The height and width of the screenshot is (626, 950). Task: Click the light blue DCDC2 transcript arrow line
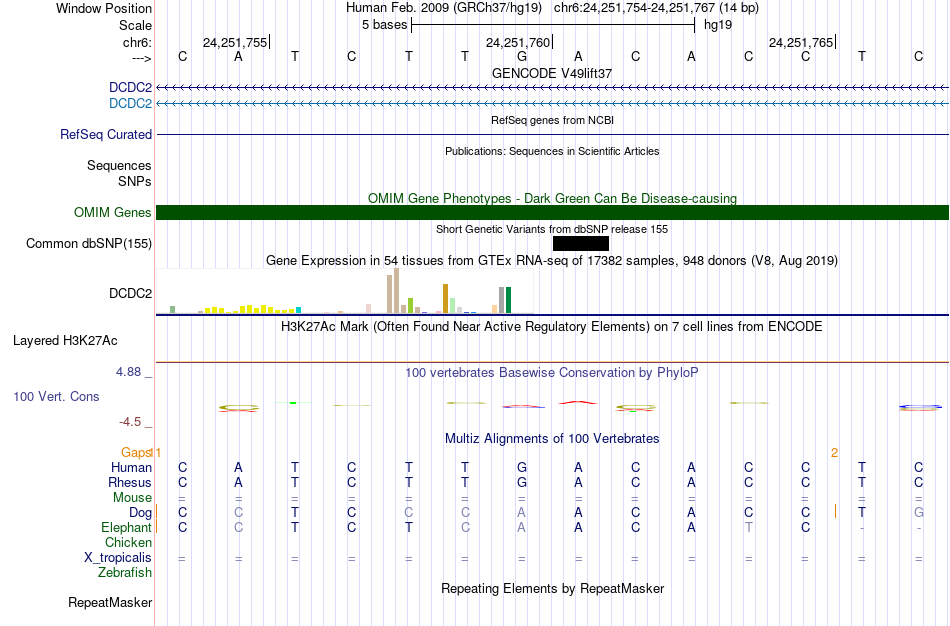point(553,104)
